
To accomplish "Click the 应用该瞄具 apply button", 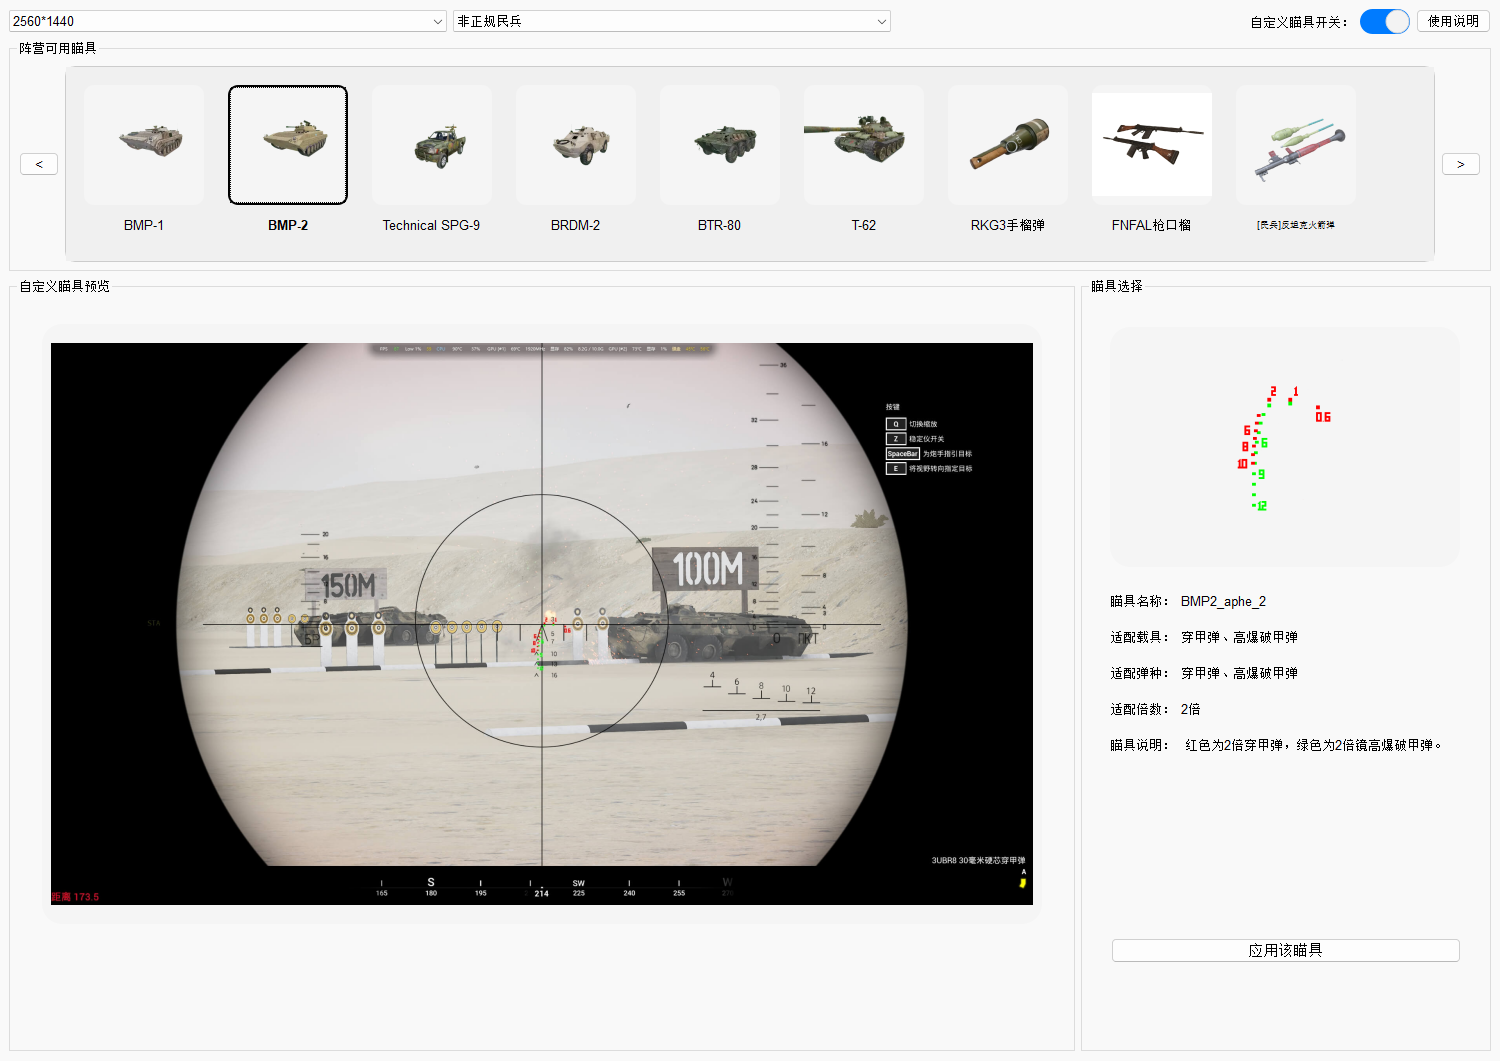I will (1286, 950).
